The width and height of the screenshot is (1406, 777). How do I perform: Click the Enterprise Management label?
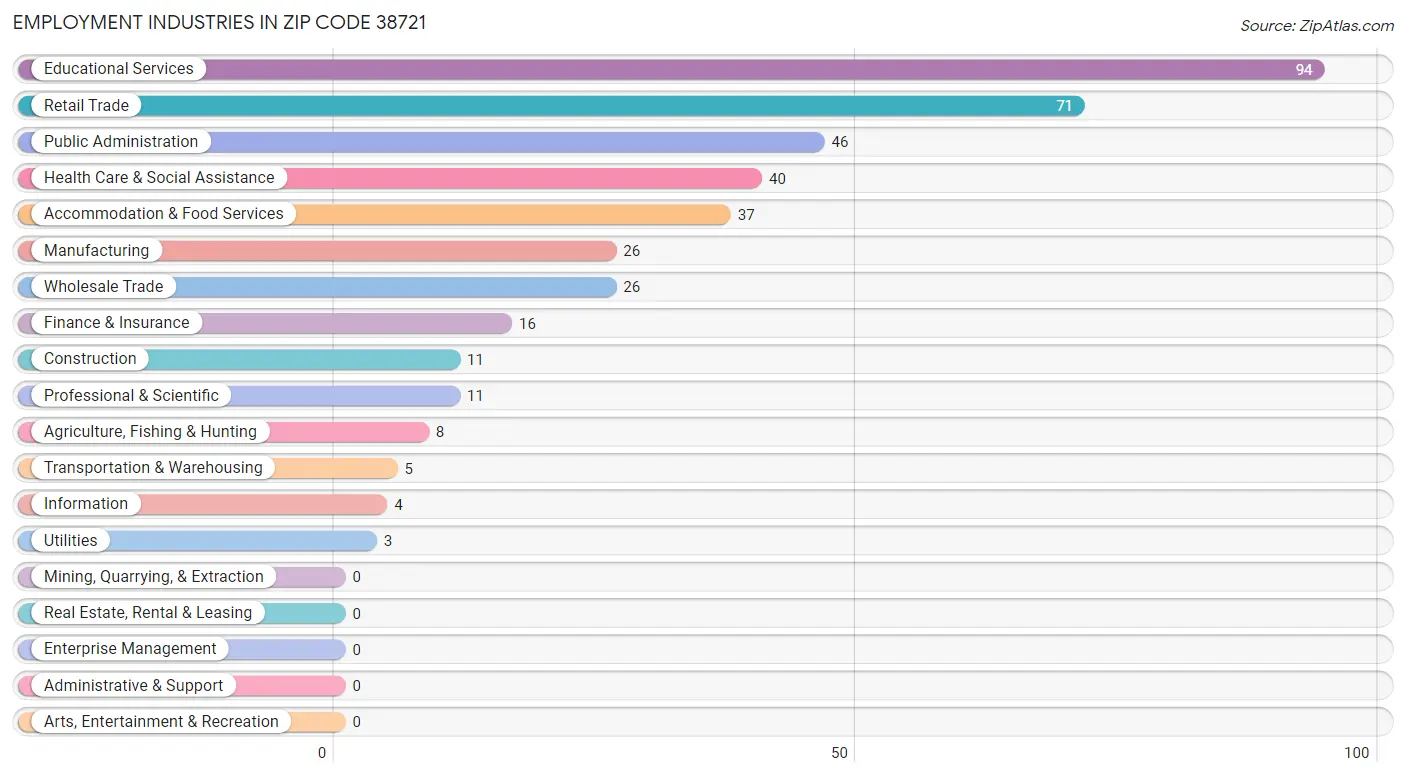click(130, 648)
